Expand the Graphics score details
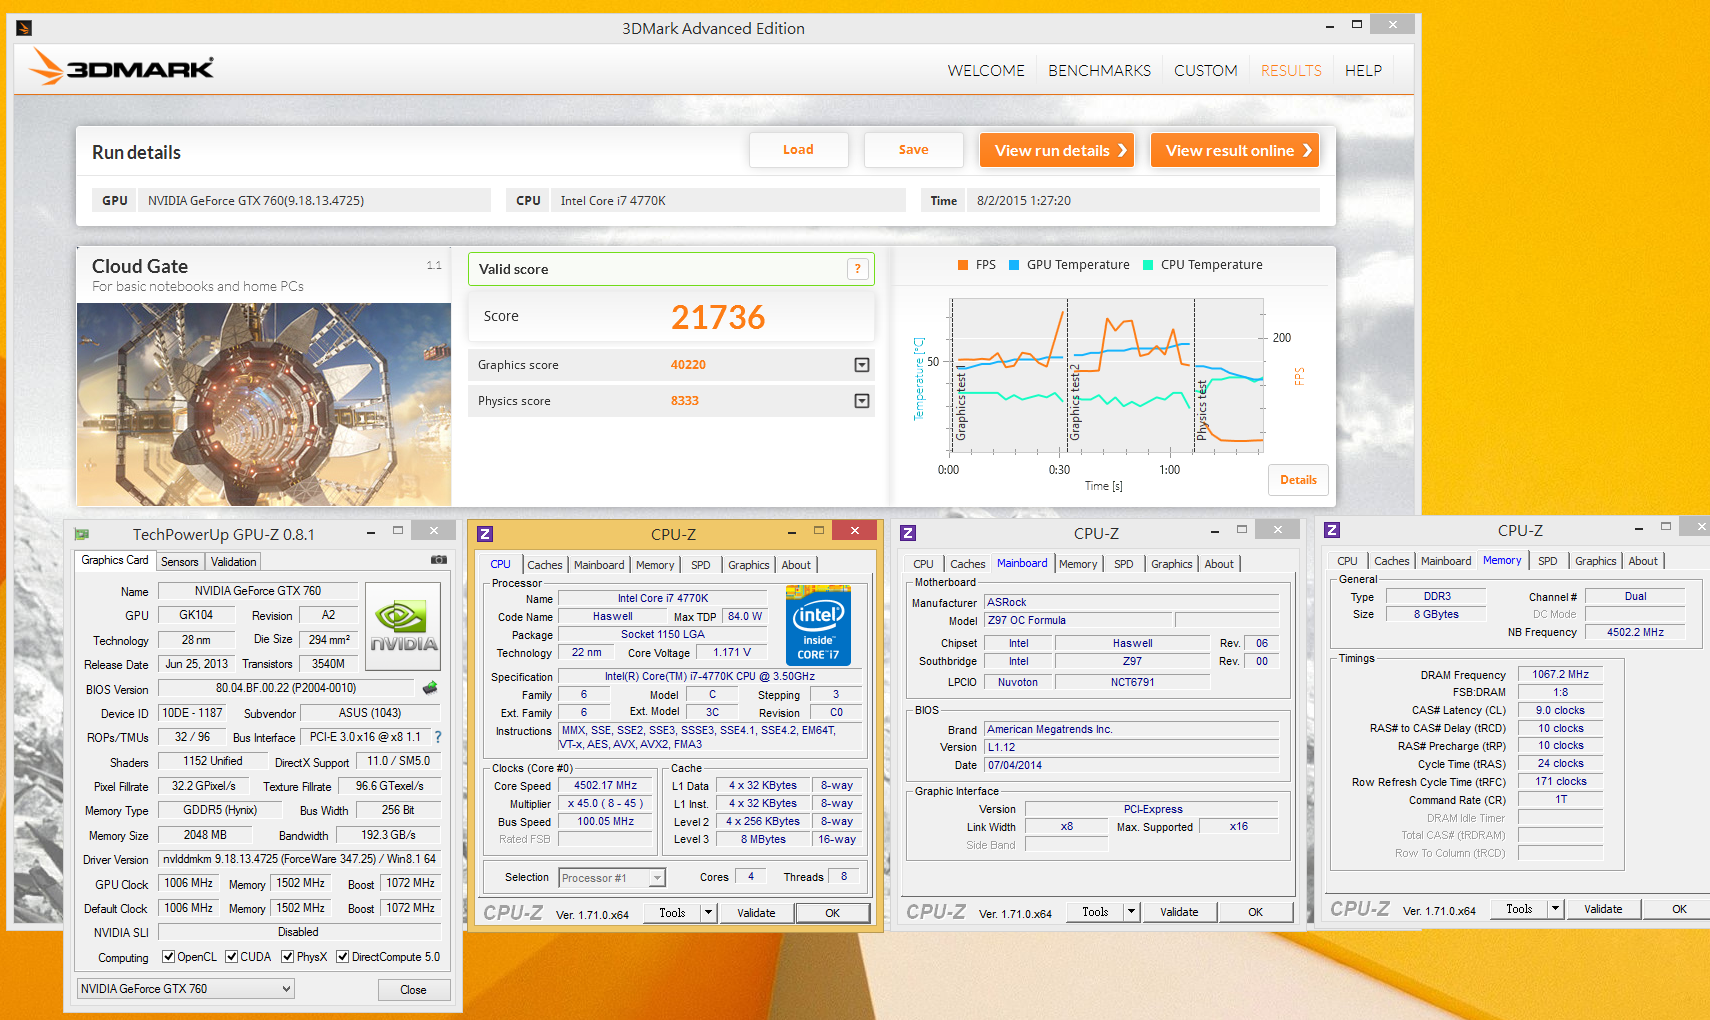 862,365
